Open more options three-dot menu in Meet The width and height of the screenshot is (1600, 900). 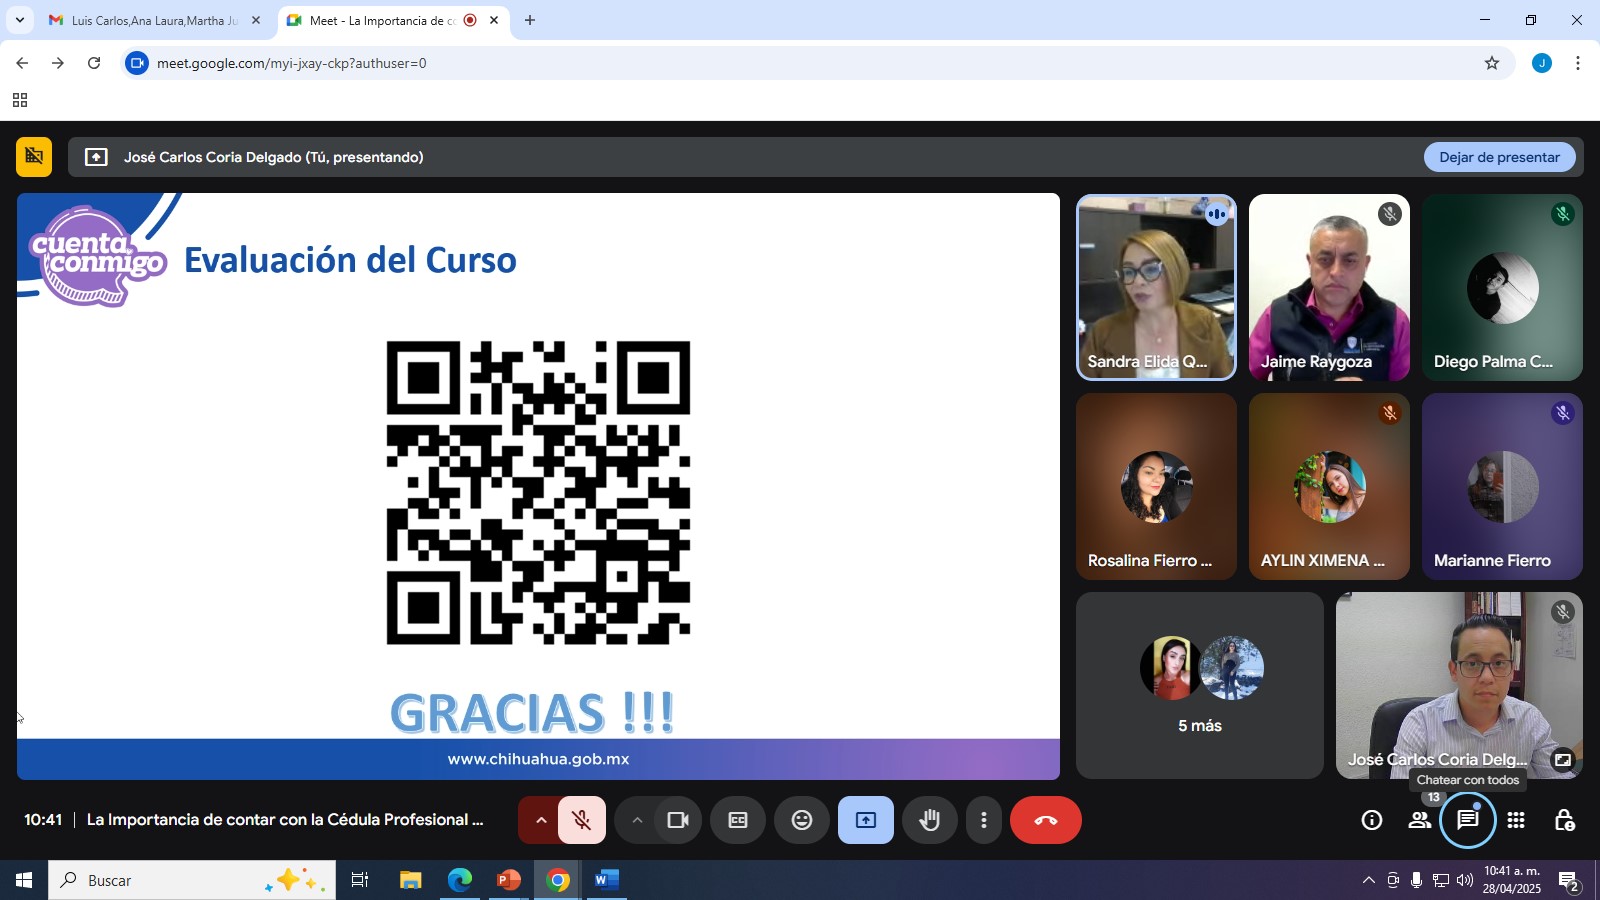tap(984, 820)
